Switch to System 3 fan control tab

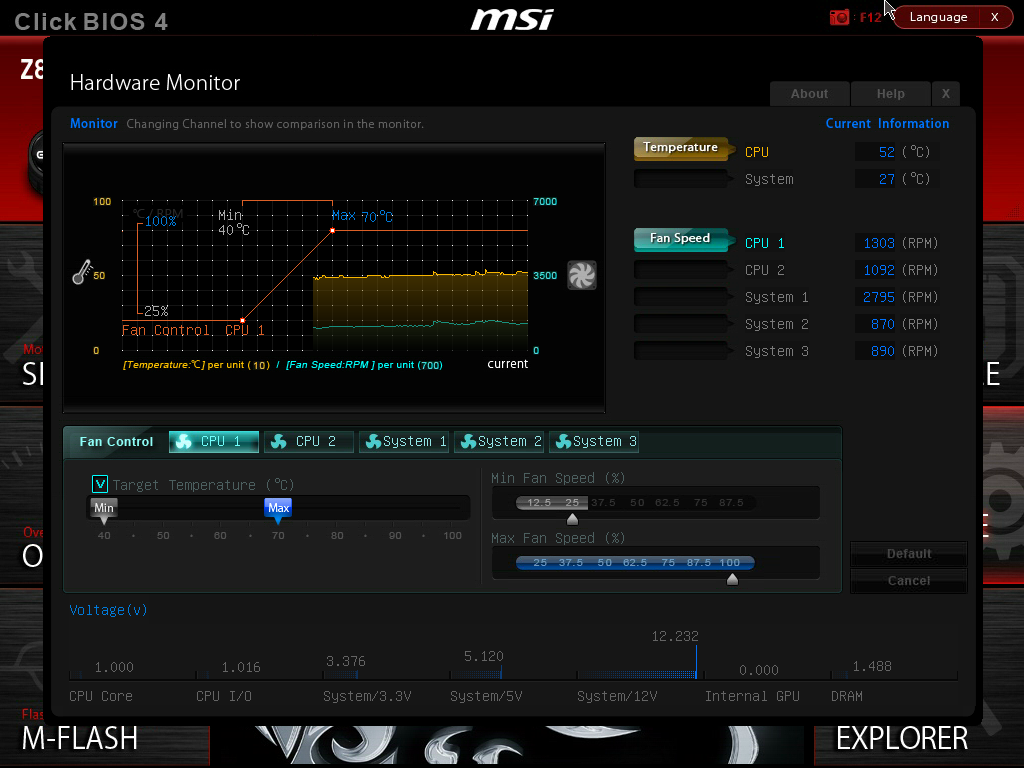pyautogui.click(x=594, y=441)
